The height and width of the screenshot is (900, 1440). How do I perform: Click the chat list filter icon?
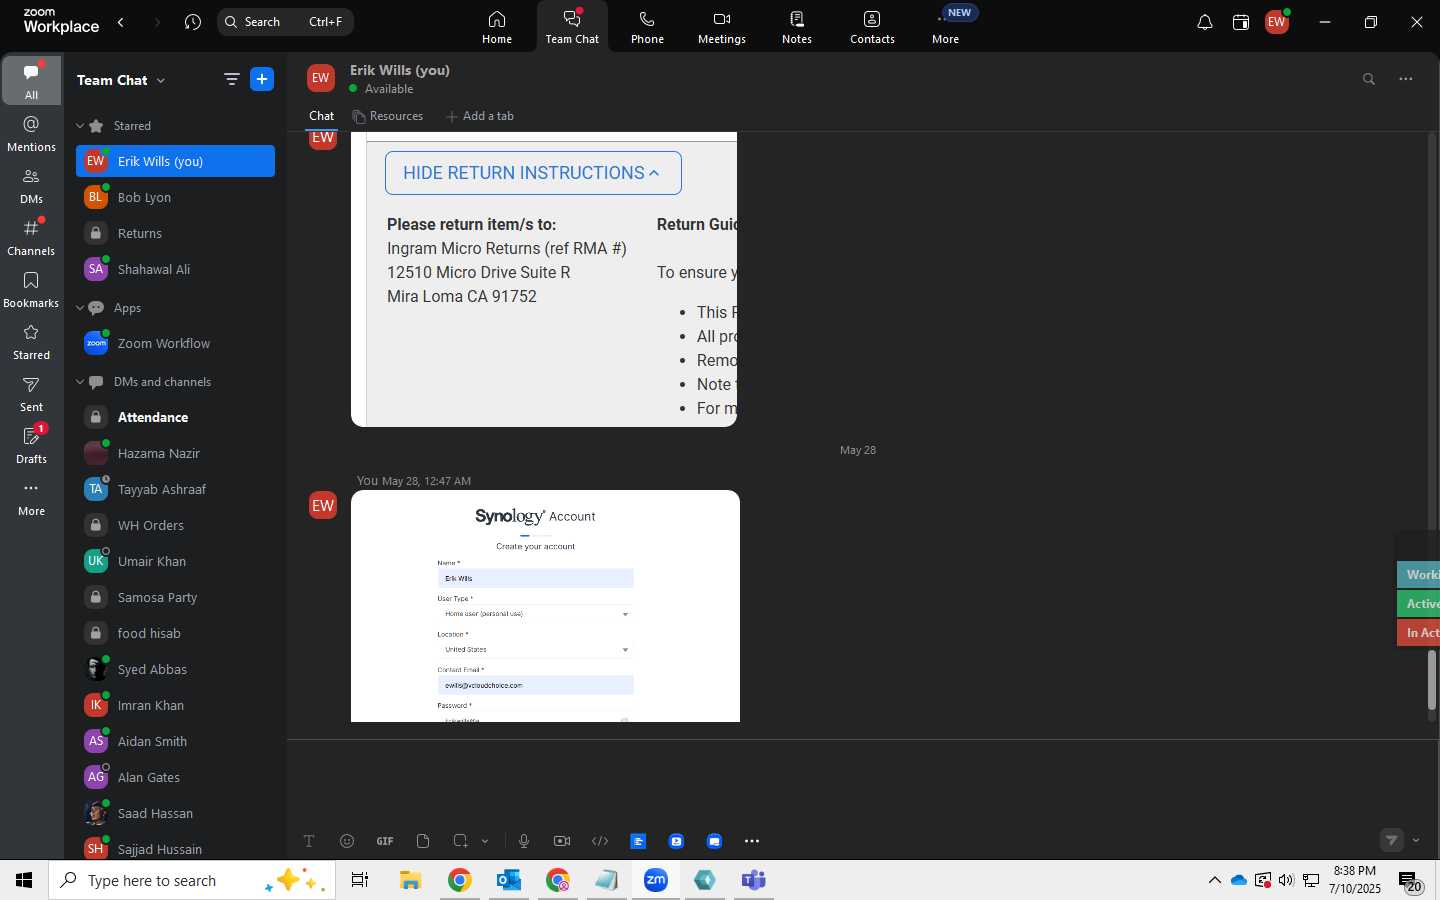[231, 80]
